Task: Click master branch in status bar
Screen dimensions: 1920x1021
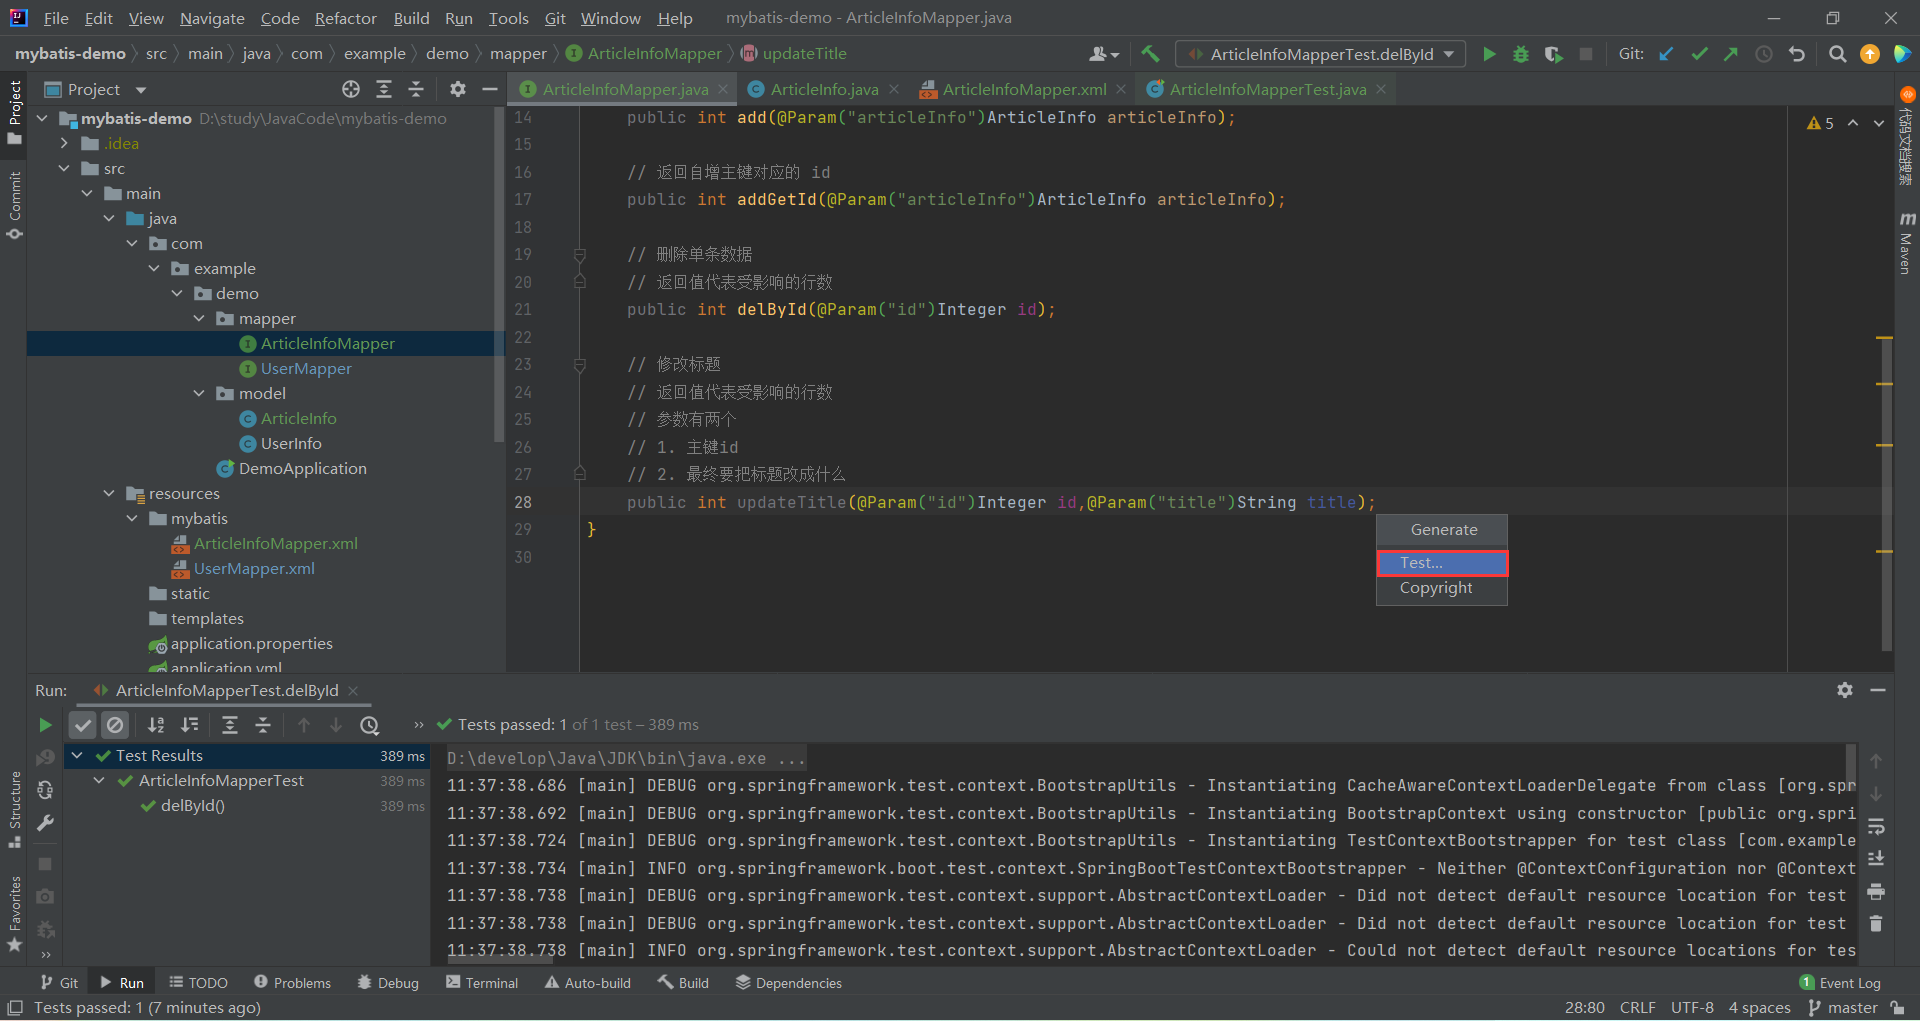Action: 1843,1008
